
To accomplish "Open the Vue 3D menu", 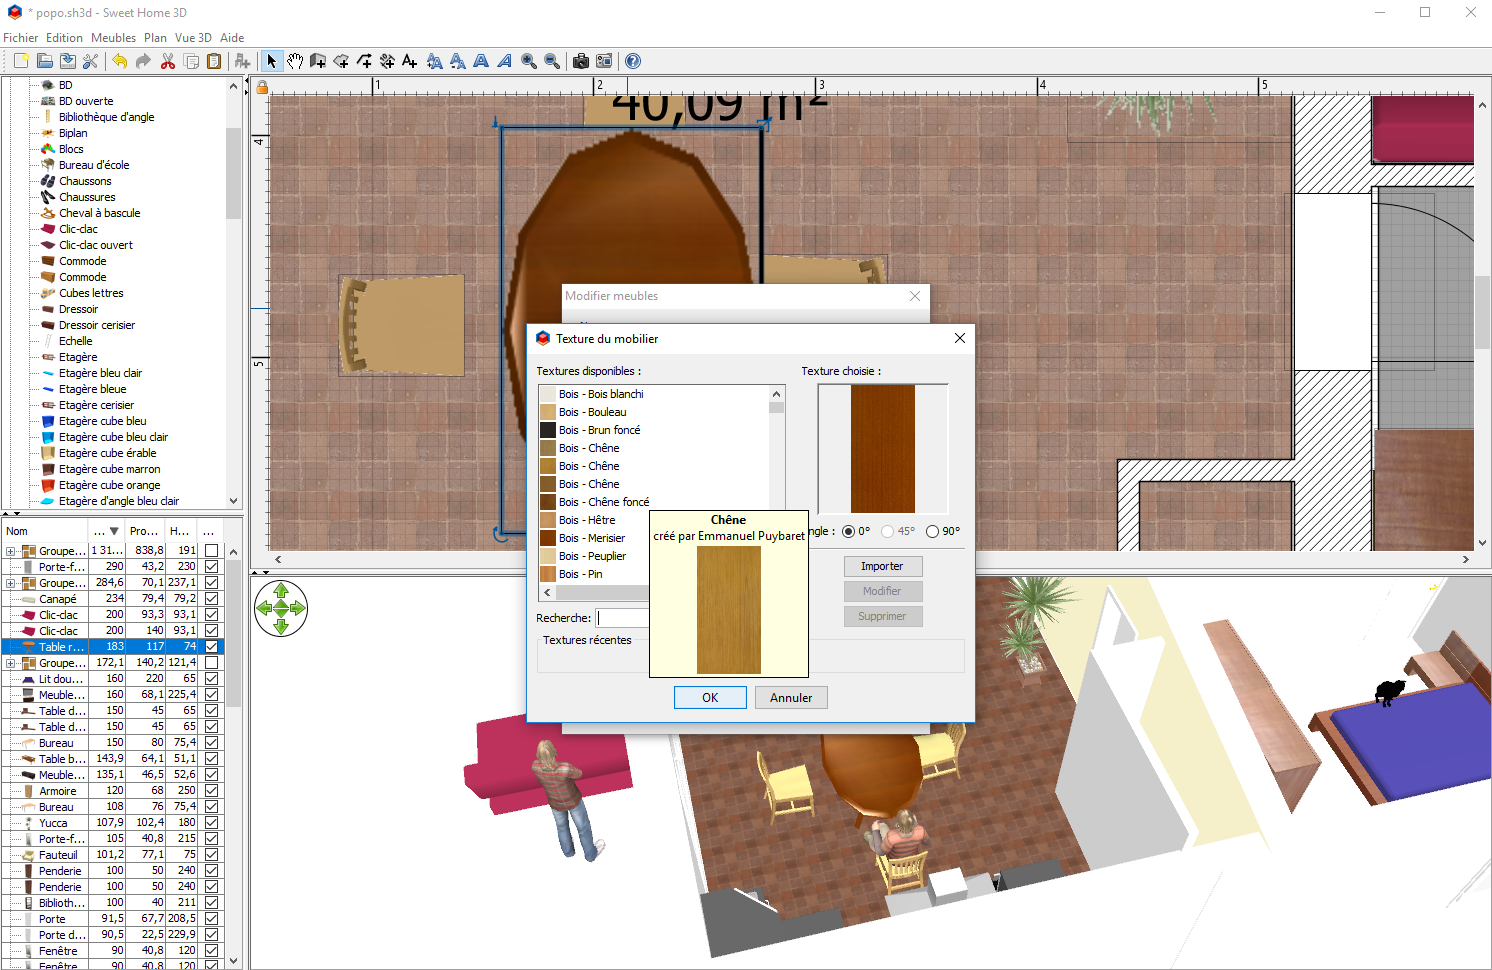I will point(193,38).
